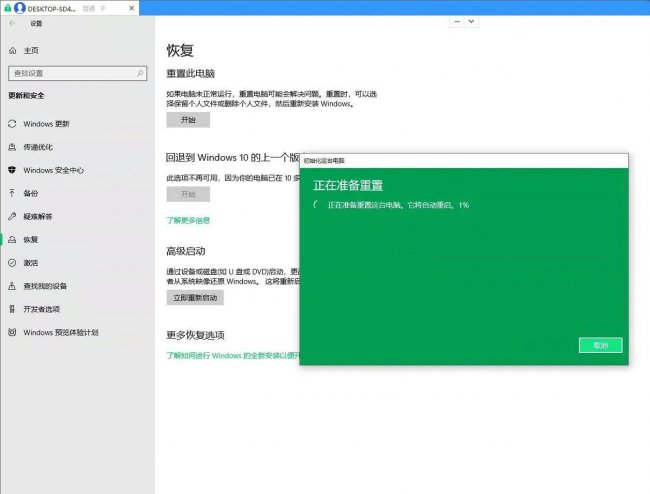Focus the 查找设置 search field
The height and width of the screenshot is (494, 650).
pos(78,73)
